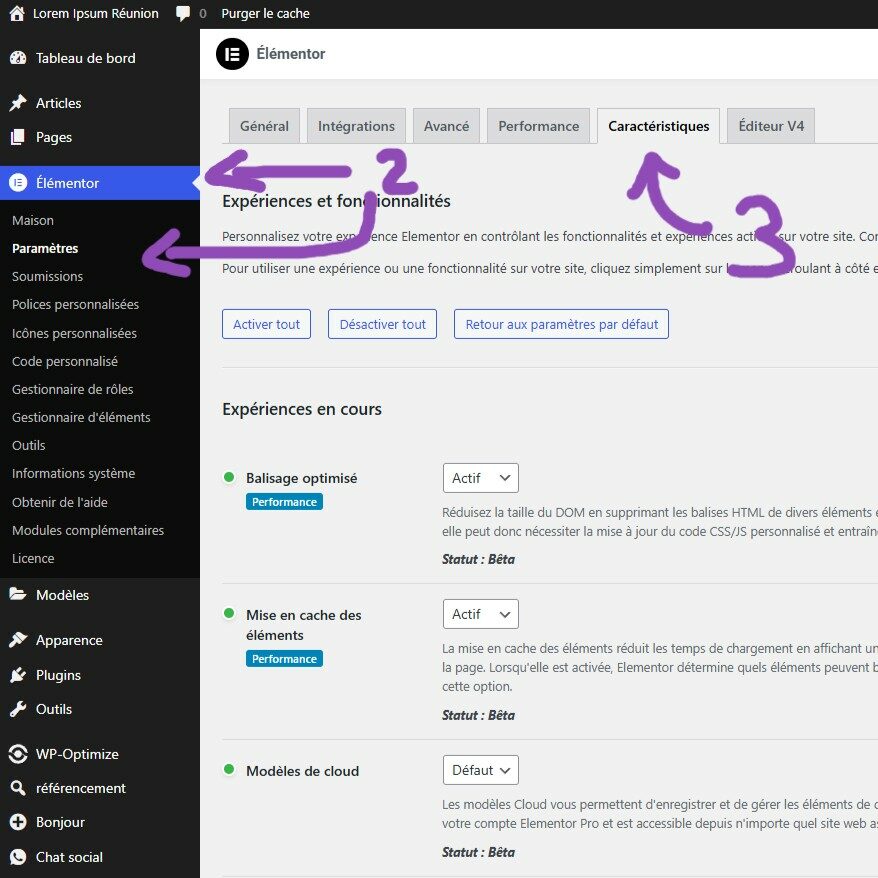This screenshot has height=878, width=878.
Task: Open Outils under the Élémentor submenu
Action: pyautogui.click(x=29, y=445)
